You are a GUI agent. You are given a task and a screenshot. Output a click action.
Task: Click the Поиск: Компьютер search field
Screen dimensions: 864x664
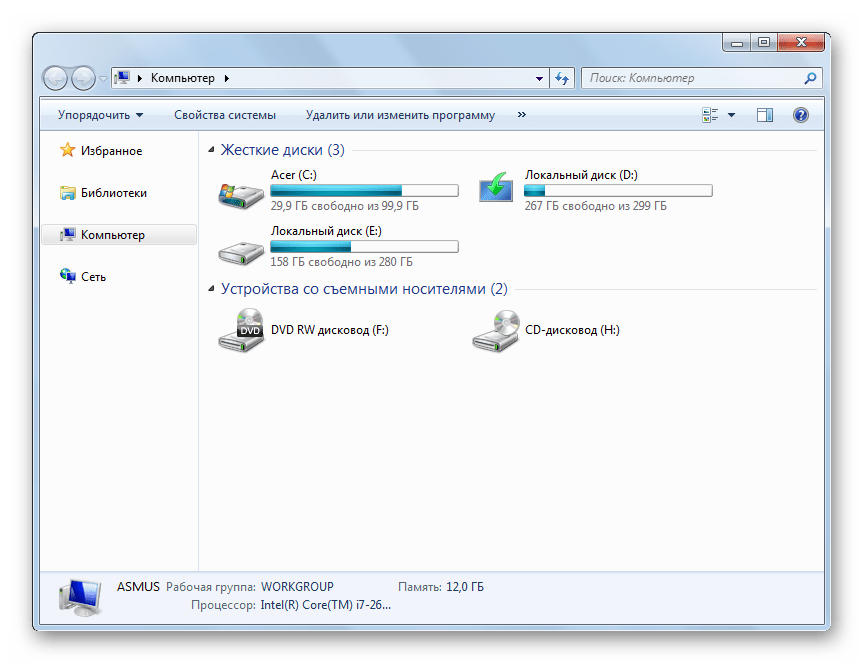coord(690,78)
